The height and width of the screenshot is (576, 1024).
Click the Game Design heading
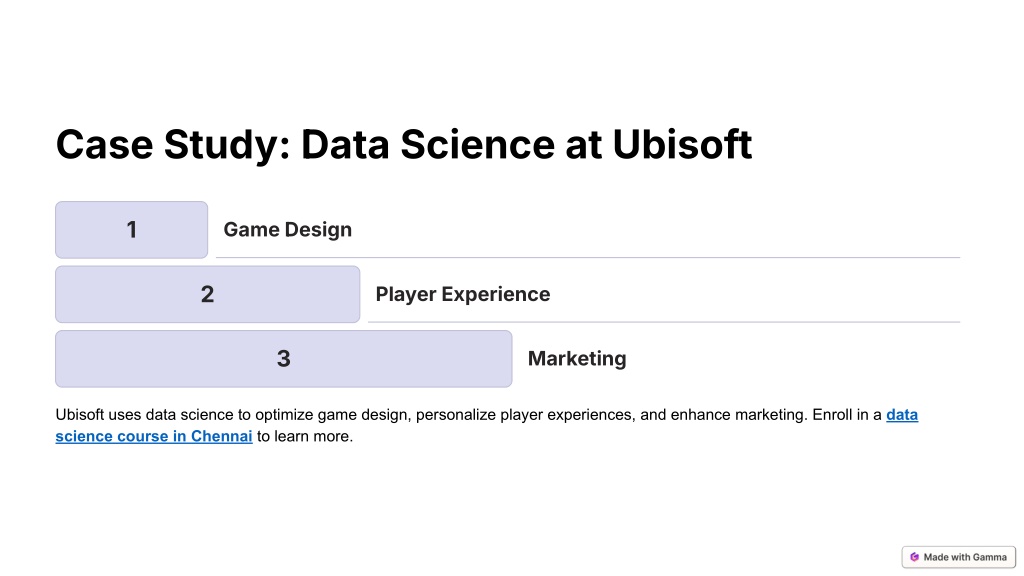click(287, 230)
